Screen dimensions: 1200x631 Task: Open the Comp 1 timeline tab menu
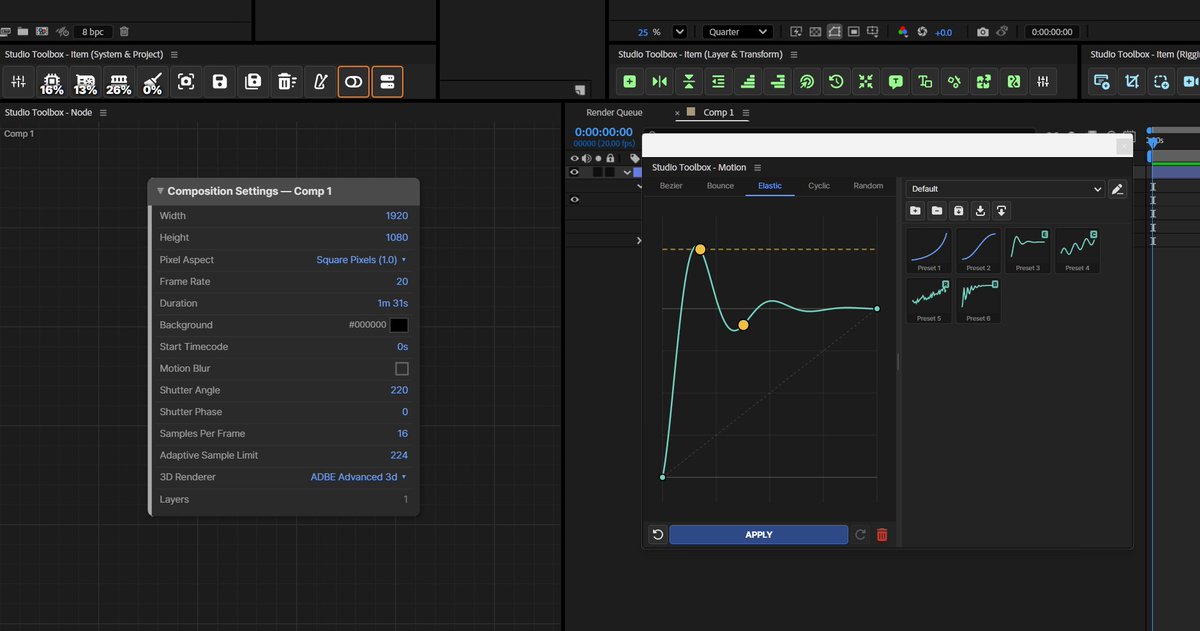pos(744,113)
